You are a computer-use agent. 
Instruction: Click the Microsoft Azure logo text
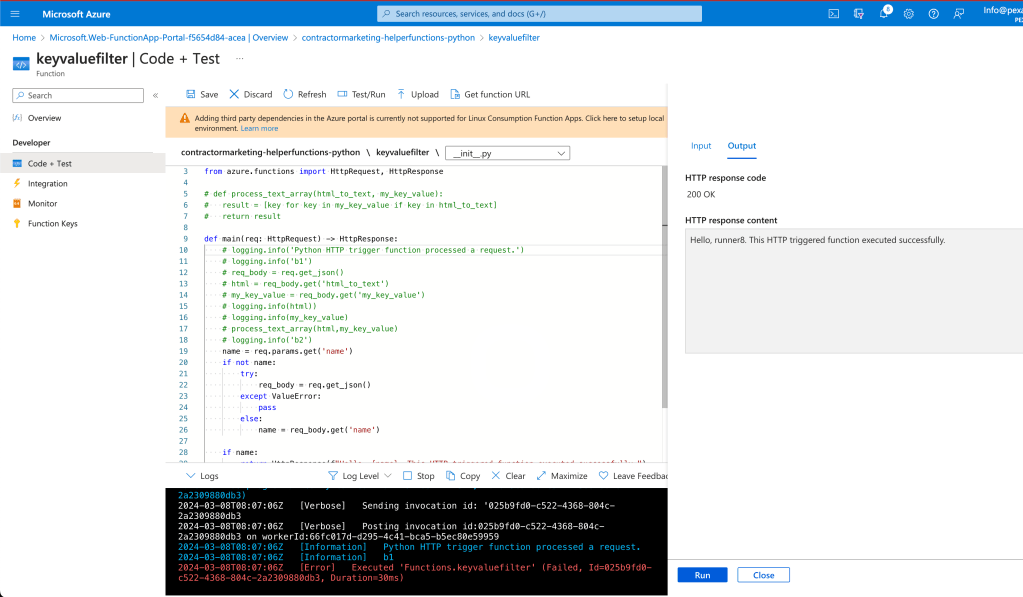click(76, 14)
